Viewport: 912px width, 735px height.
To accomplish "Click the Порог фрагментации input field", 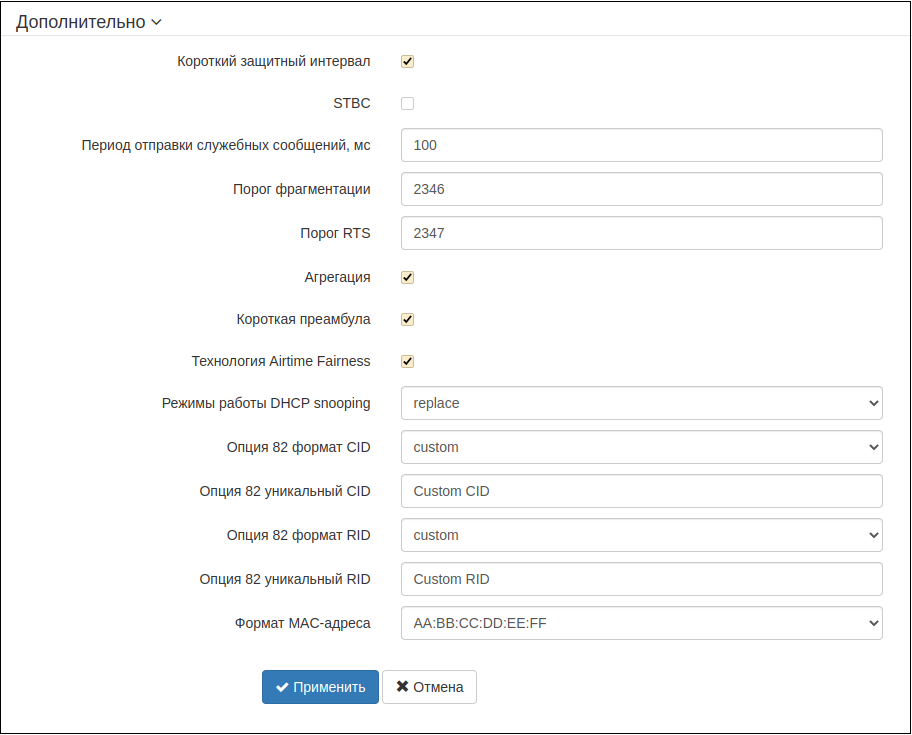I will tap(641, 189).
